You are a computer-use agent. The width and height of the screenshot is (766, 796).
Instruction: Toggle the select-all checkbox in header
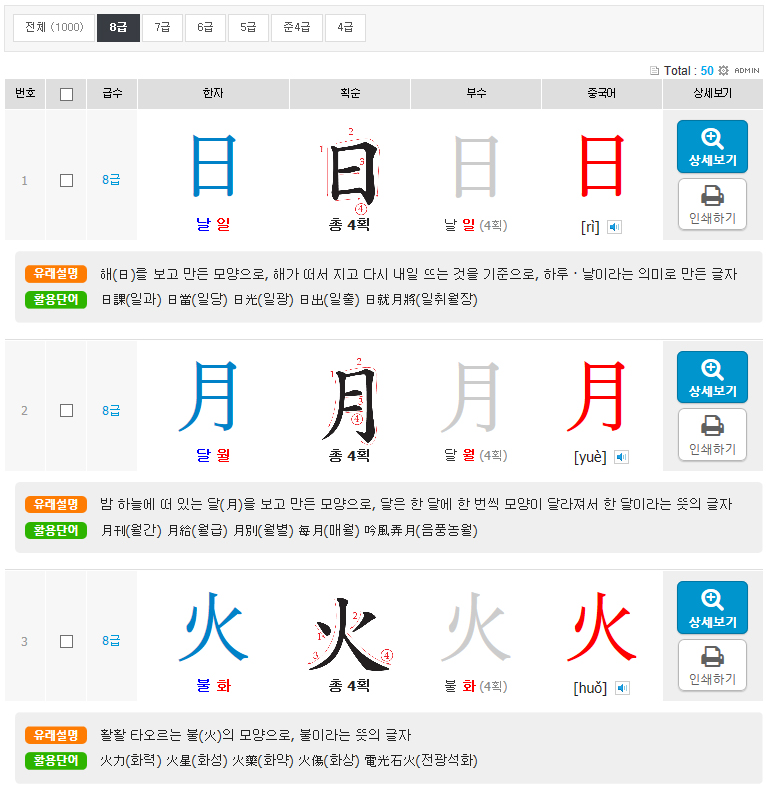point(66,94)
